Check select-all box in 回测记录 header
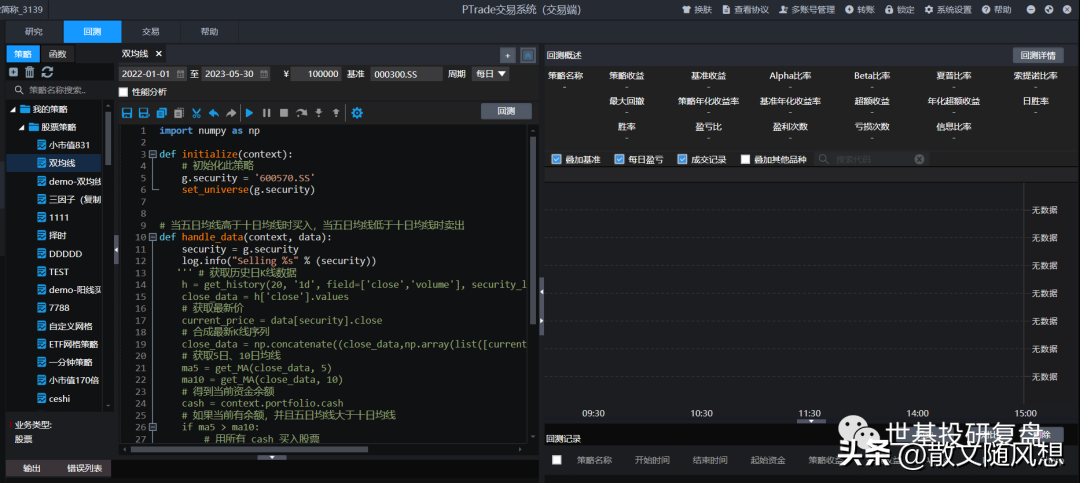Image resolution: width=1080 pixels, height=483 pixels. tap(557, 460)
